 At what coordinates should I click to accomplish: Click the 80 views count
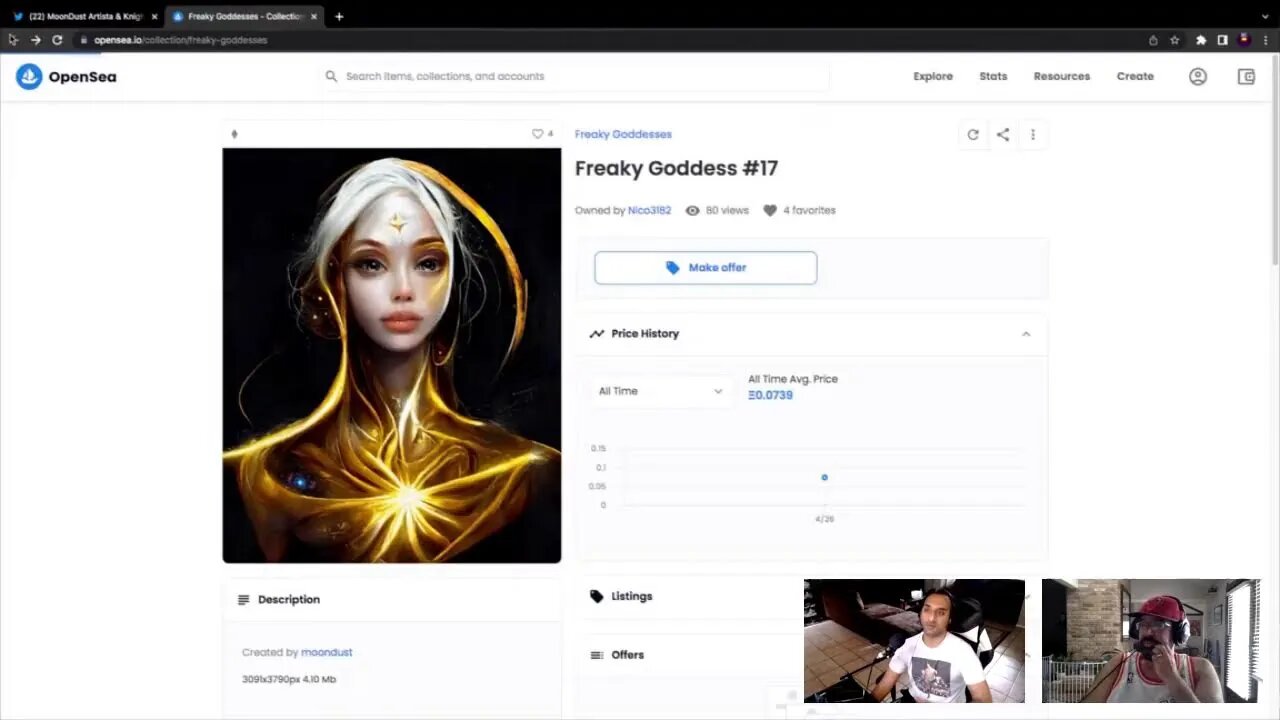[x=717, y=210]
